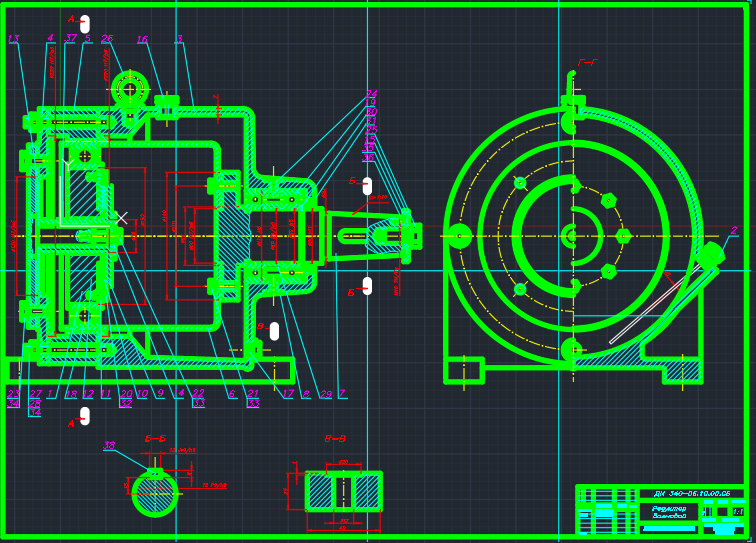The height and width of the screenshot is (543, 756).
Task: Click the Б-Б section title
Action: pos(155,438)
